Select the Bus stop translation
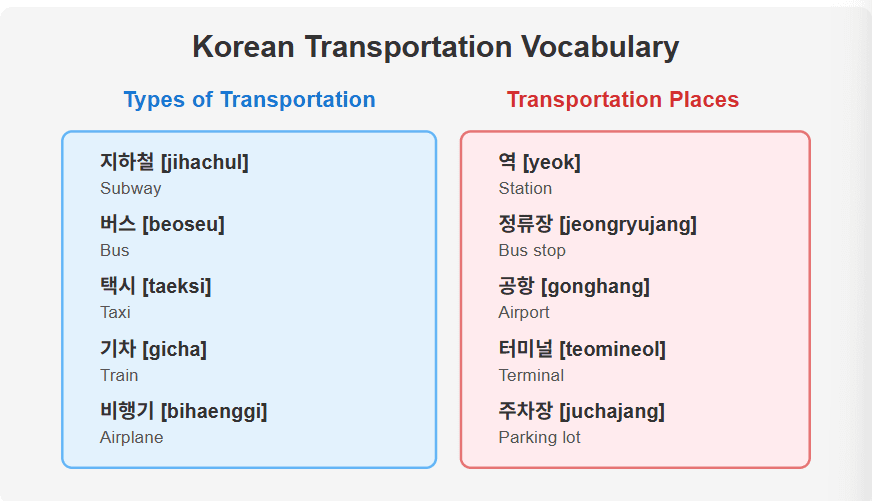Screen dimensions: 872x501 (x=532, y=251)
